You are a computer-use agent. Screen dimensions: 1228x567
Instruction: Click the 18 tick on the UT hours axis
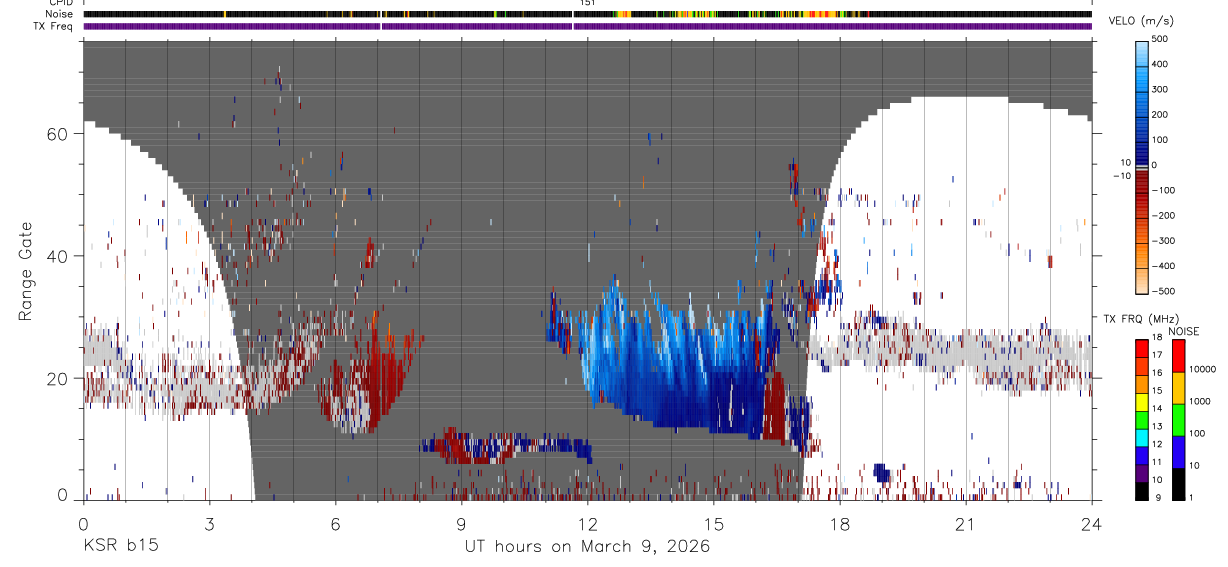[840, 523]
